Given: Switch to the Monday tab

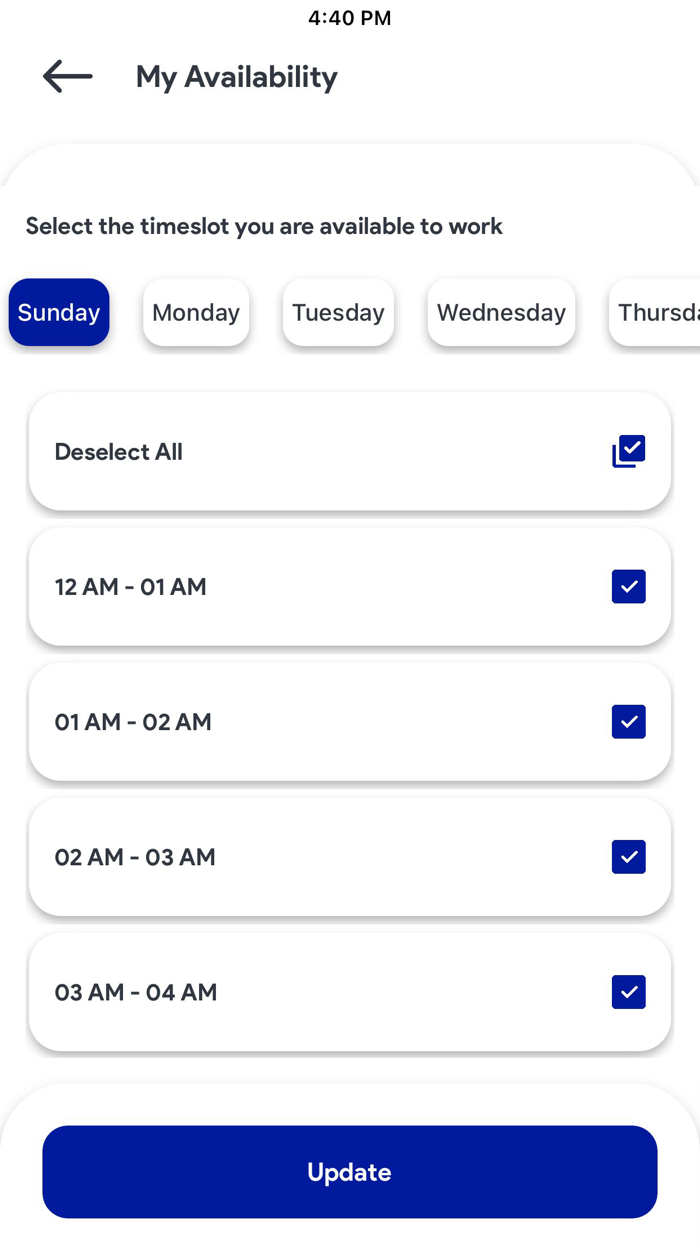Looking at the screenshot, I should [196, 312].
